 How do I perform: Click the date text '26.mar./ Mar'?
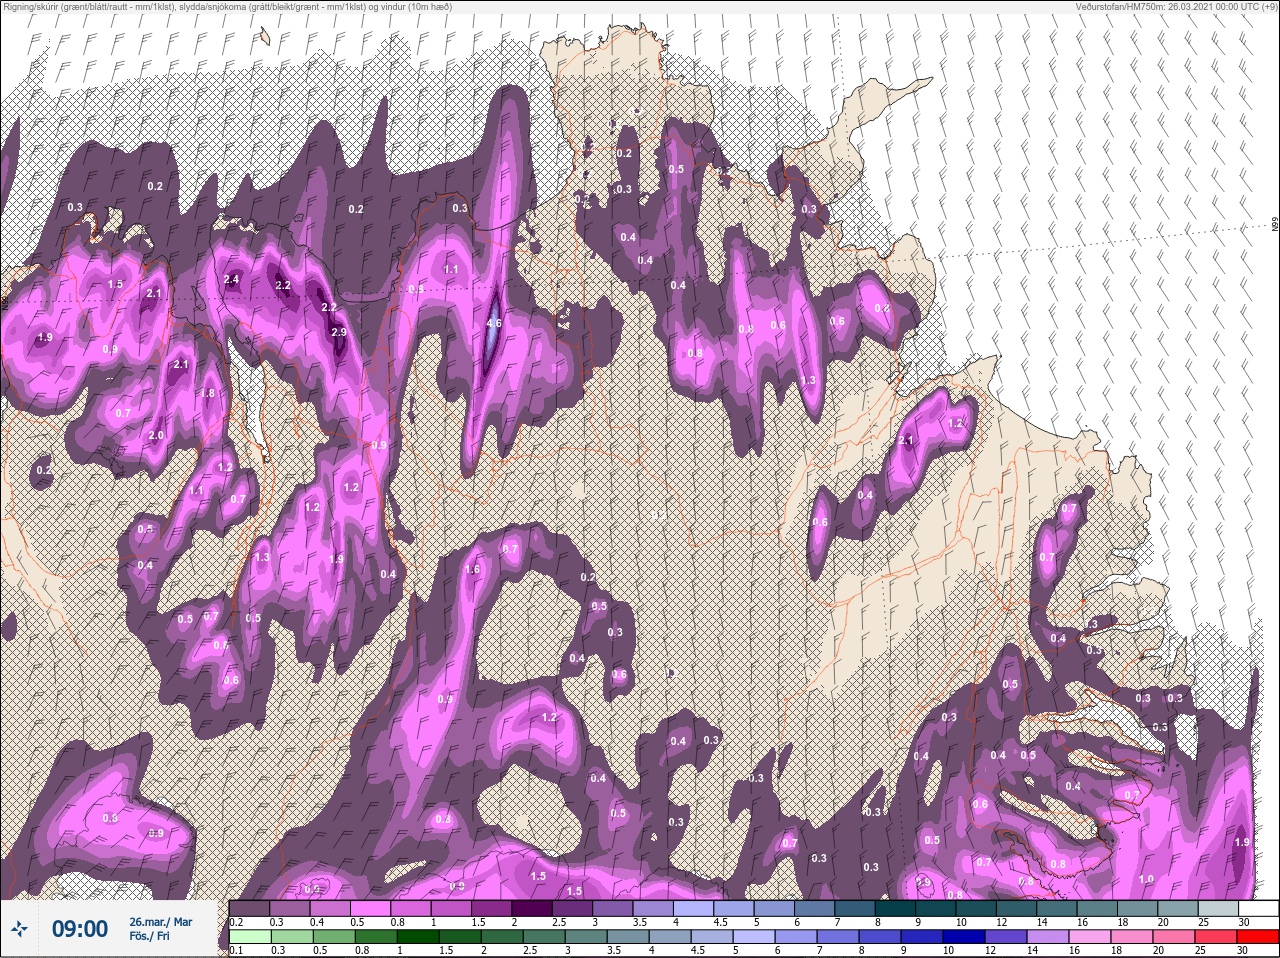coord(161,921)
